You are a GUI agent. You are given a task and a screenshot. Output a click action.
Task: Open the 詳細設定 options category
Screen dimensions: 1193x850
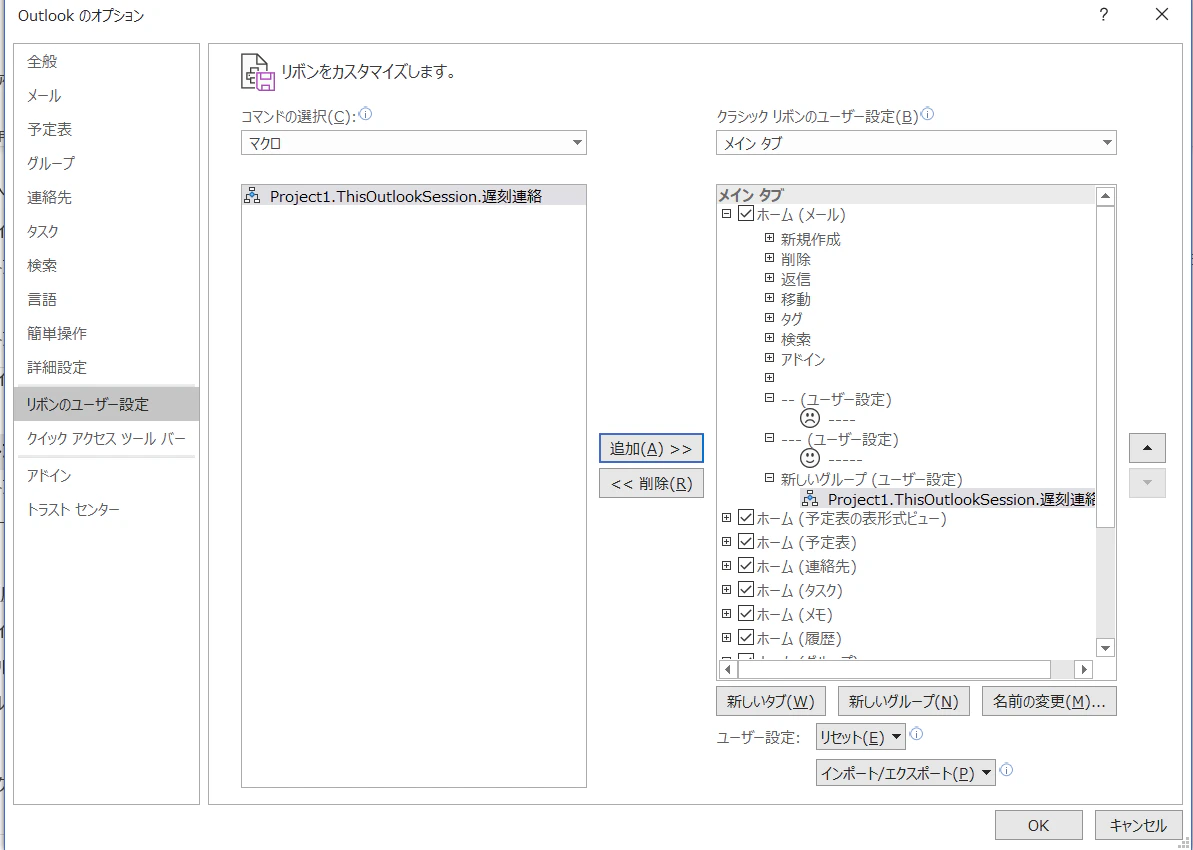point(106,368)
